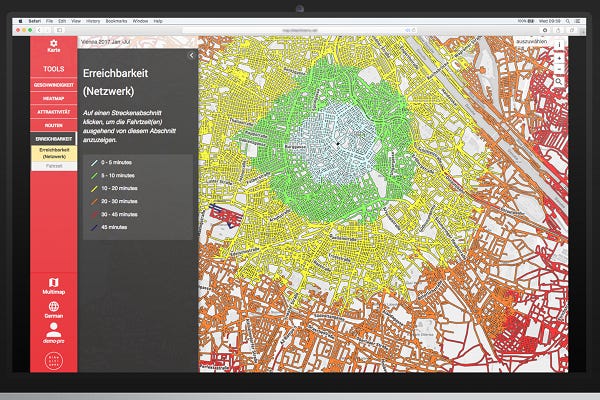Screen dimensions: 600x400
Task: Open the Window menu
Action: coord(140,21)
